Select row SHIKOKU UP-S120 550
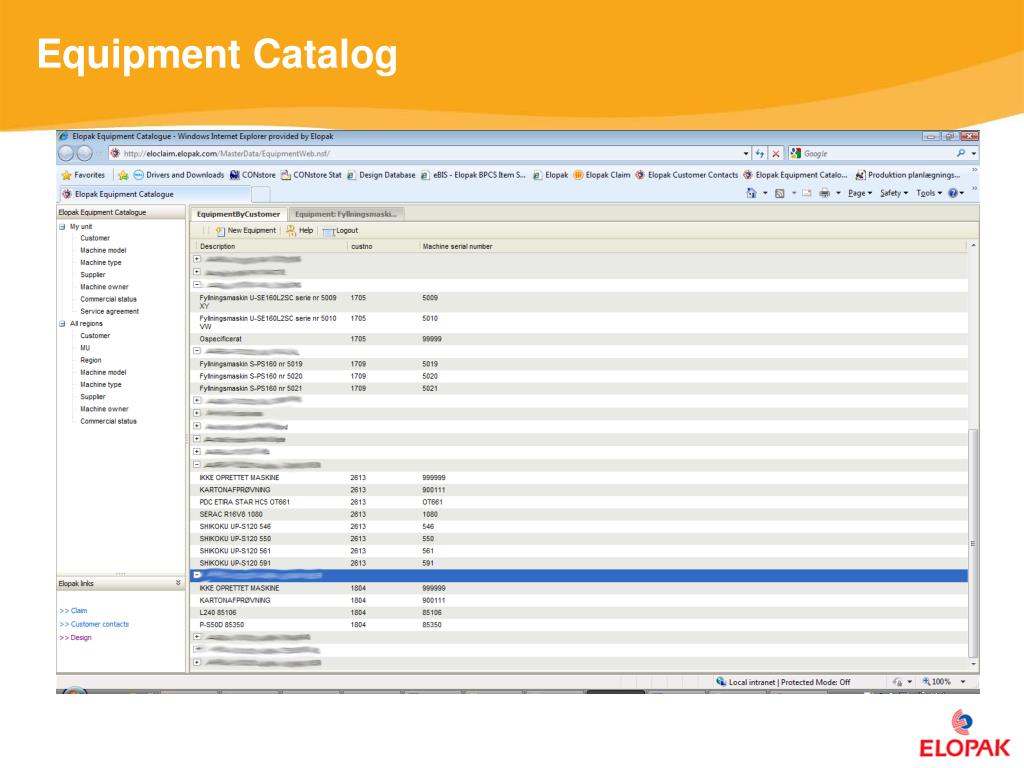 coord(579,539)
